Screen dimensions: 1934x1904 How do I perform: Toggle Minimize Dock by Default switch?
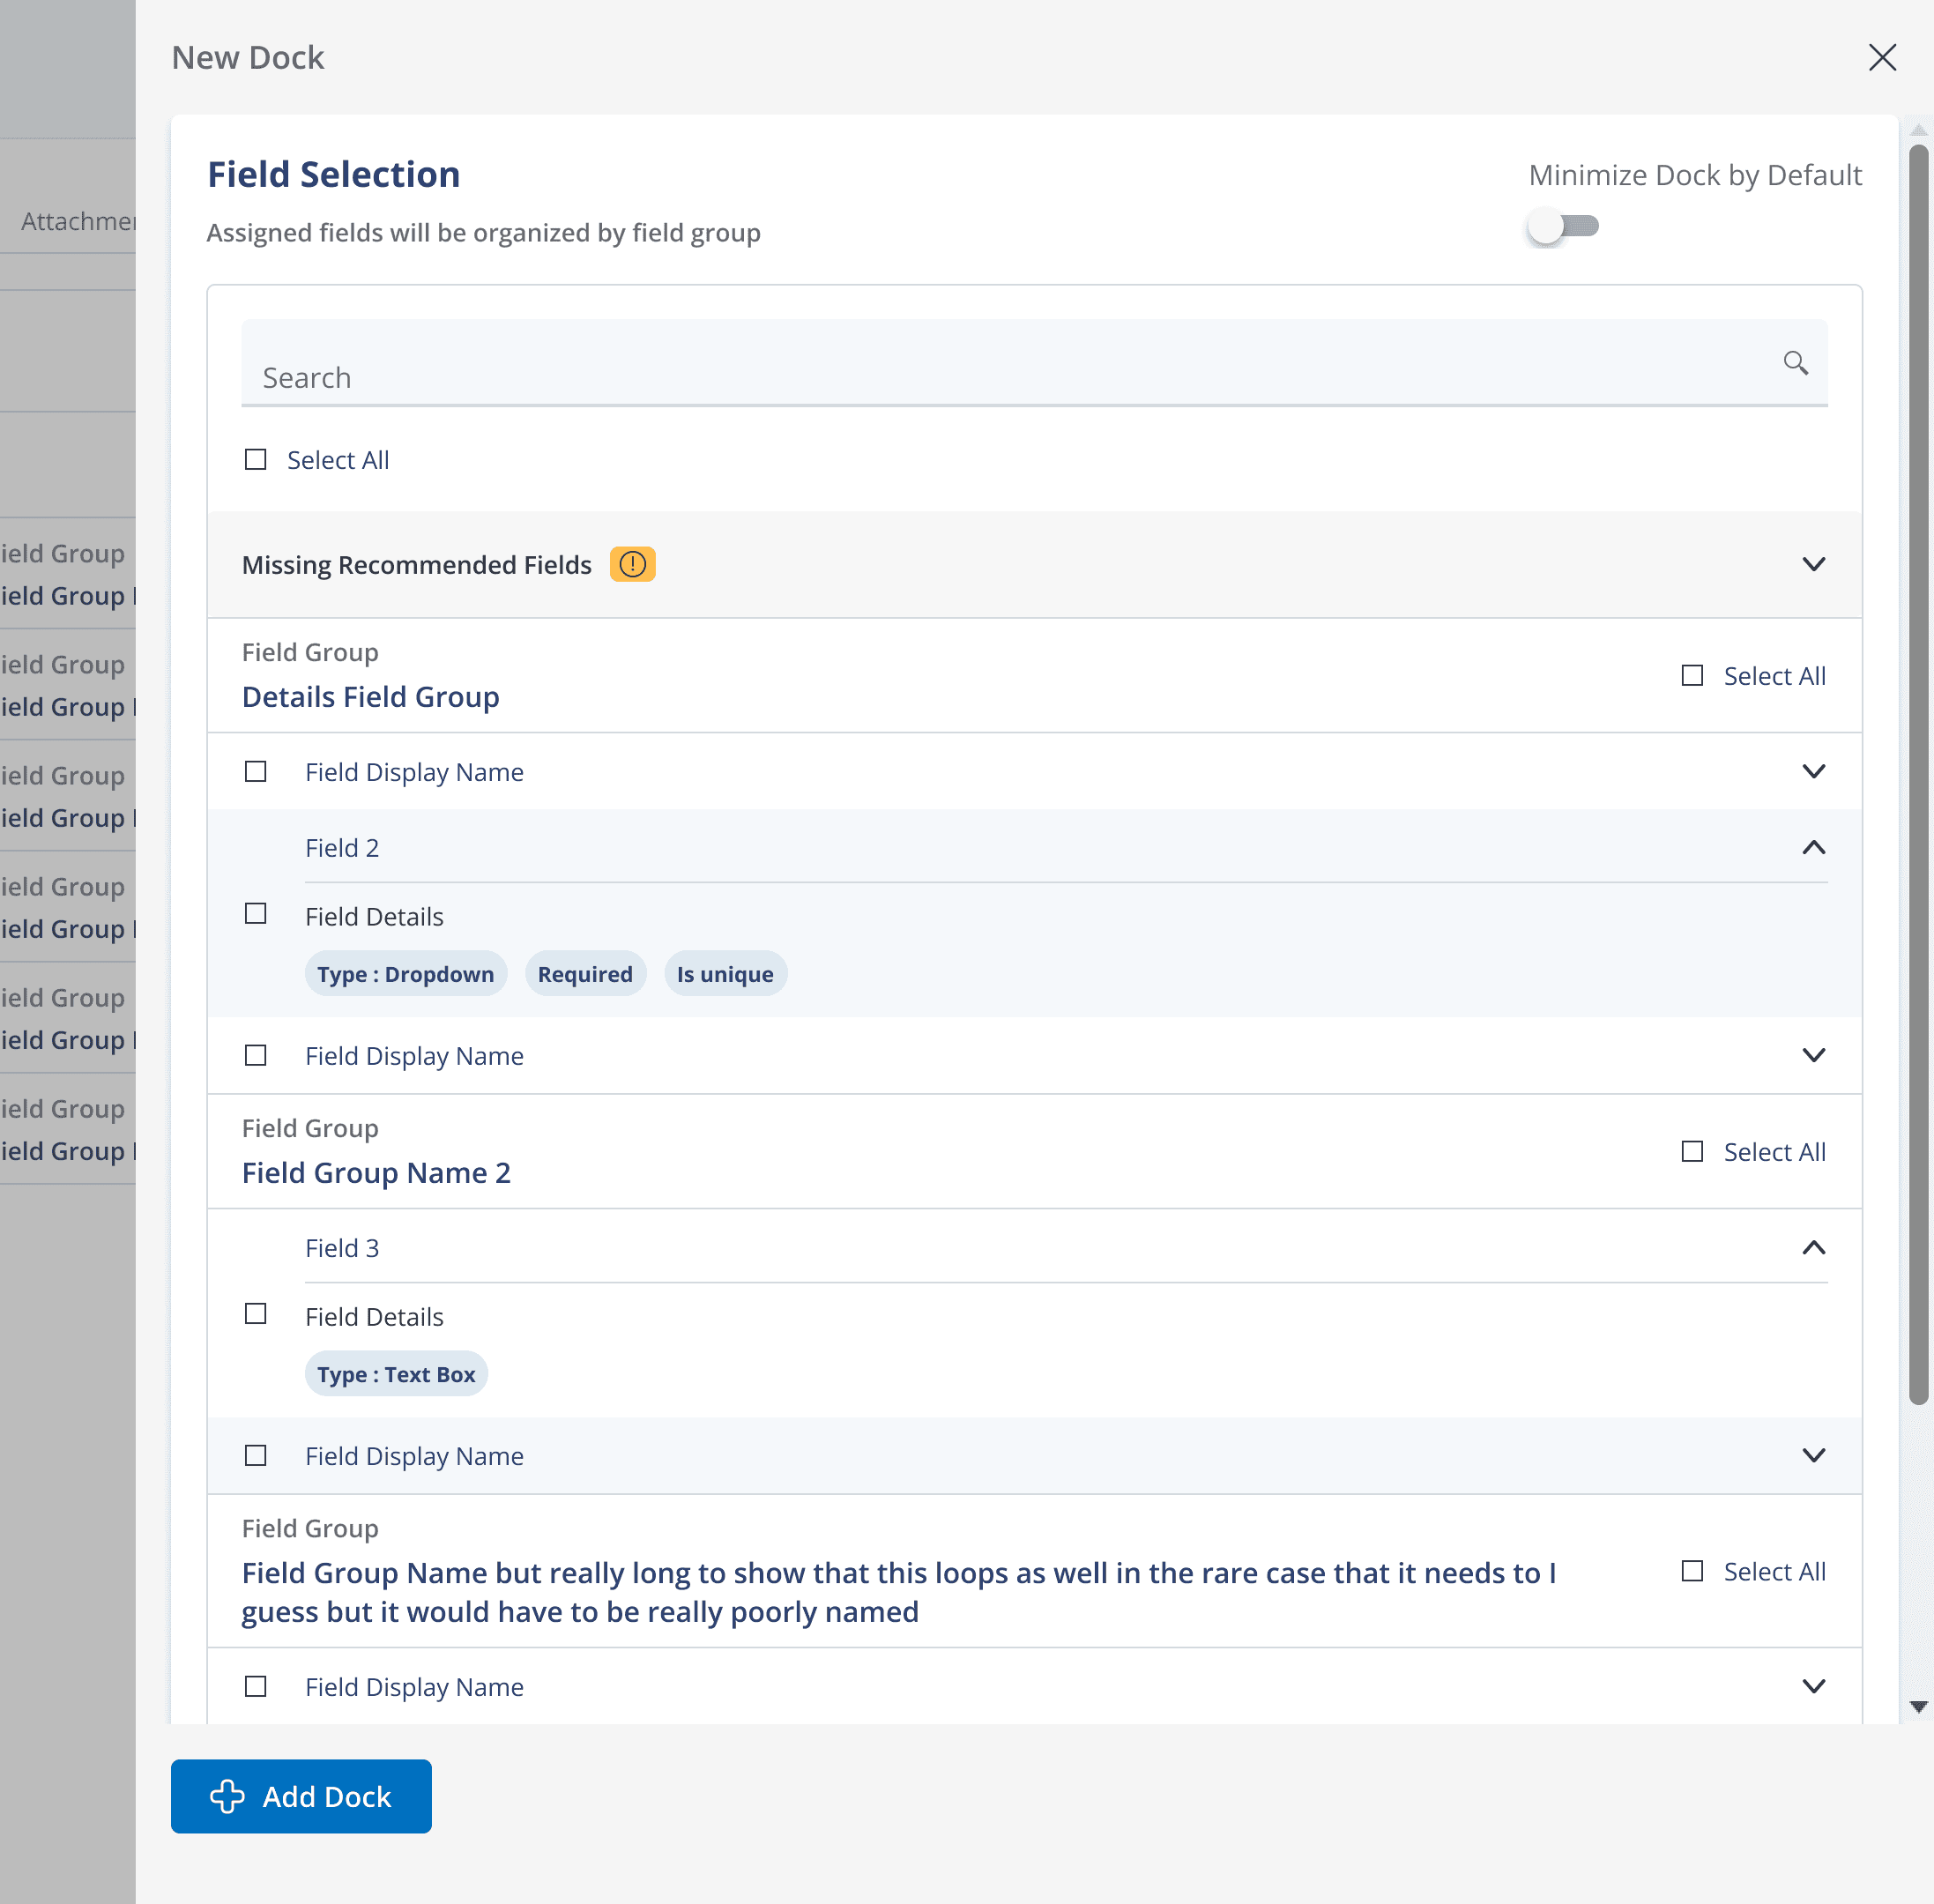point(1563,227)
